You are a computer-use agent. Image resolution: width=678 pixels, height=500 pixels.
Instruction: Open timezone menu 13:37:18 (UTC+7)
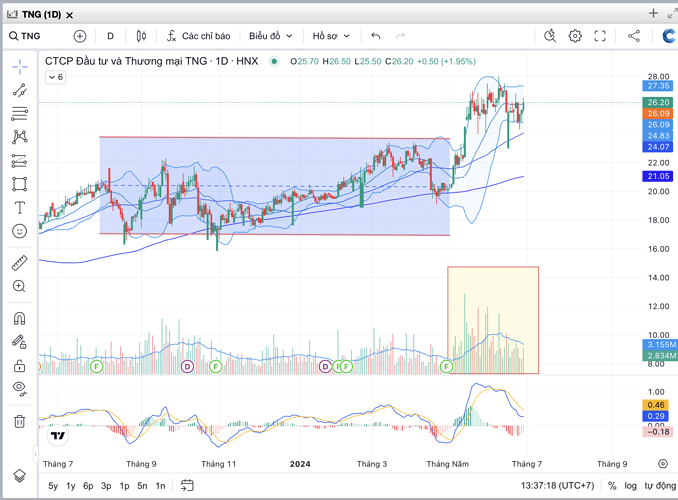click(557, 486)
